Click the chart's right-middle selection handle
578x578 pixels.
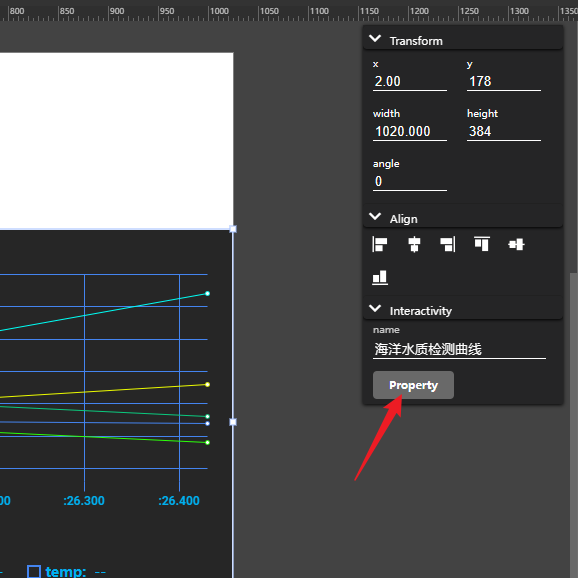pyautogui.click(x=233, y=422)
